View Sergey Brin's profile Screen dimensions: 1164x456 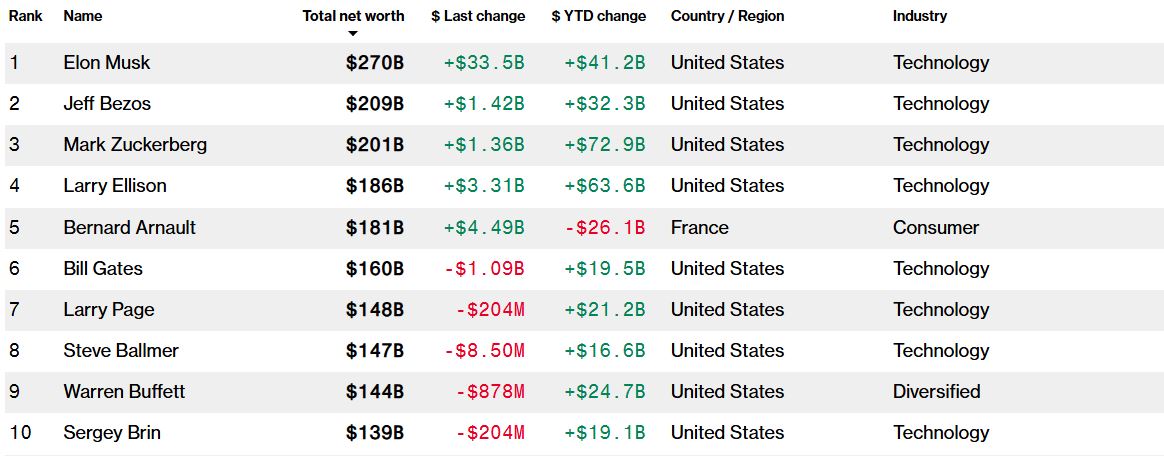point(112,433)
